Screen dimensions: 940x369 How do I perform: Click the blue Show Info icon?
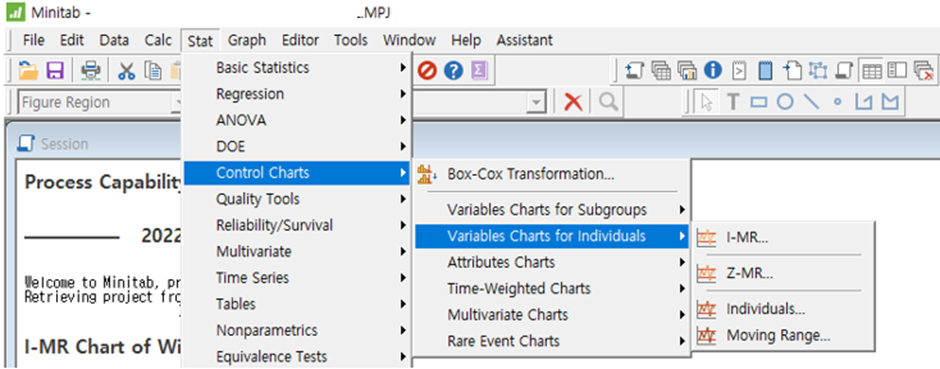(713, 71)
